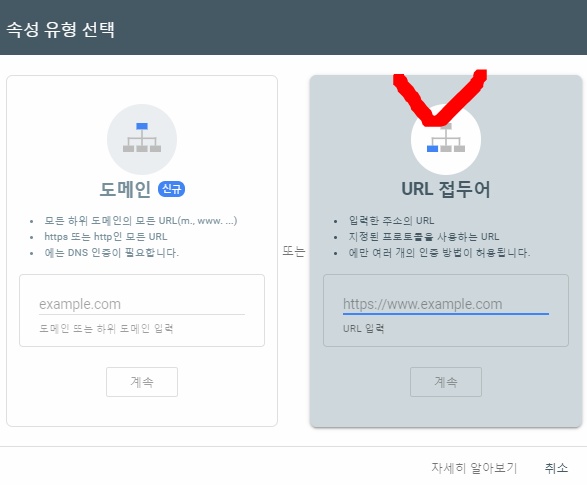
Task: Click the '도메인 또는 하위 도메인 입력' helper label
Action: point(106,329)
